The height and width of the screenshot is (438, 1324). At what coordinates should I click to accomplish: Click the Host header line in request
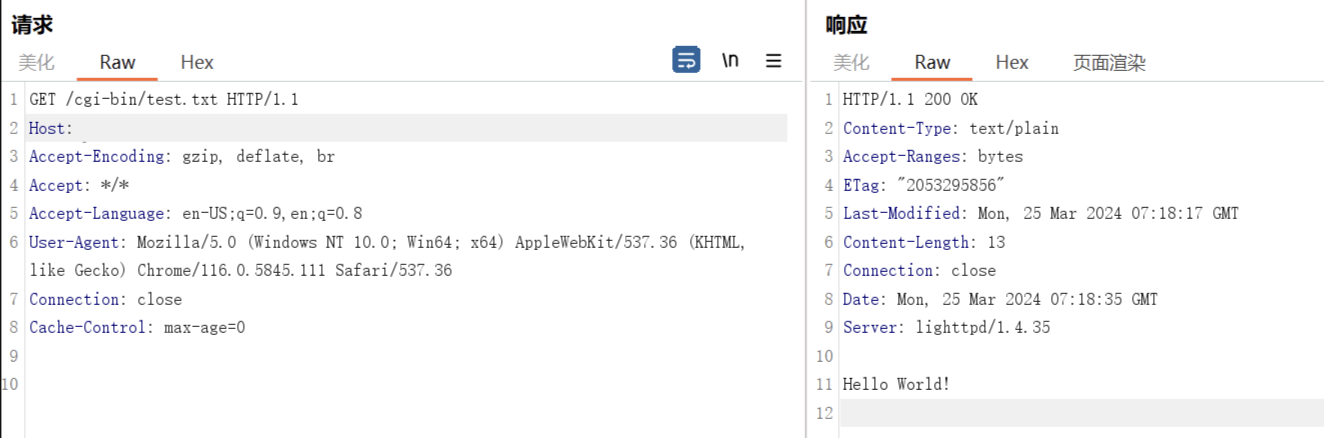[x=407, y=128]
